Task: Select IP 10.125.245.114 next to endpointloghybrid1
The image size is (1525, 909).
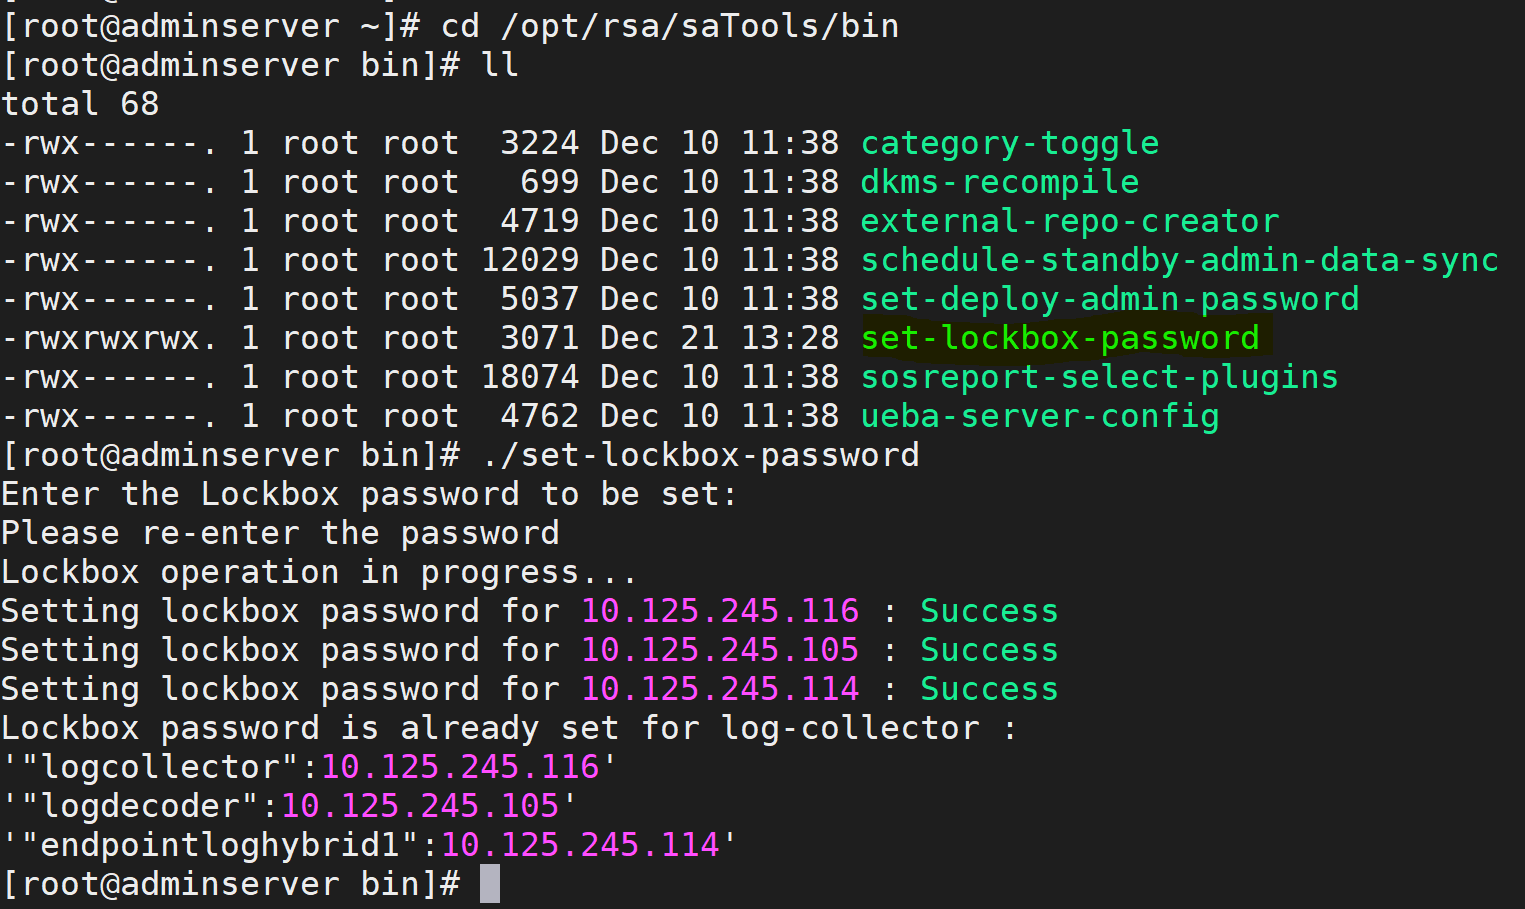Action: click(580, 844)
